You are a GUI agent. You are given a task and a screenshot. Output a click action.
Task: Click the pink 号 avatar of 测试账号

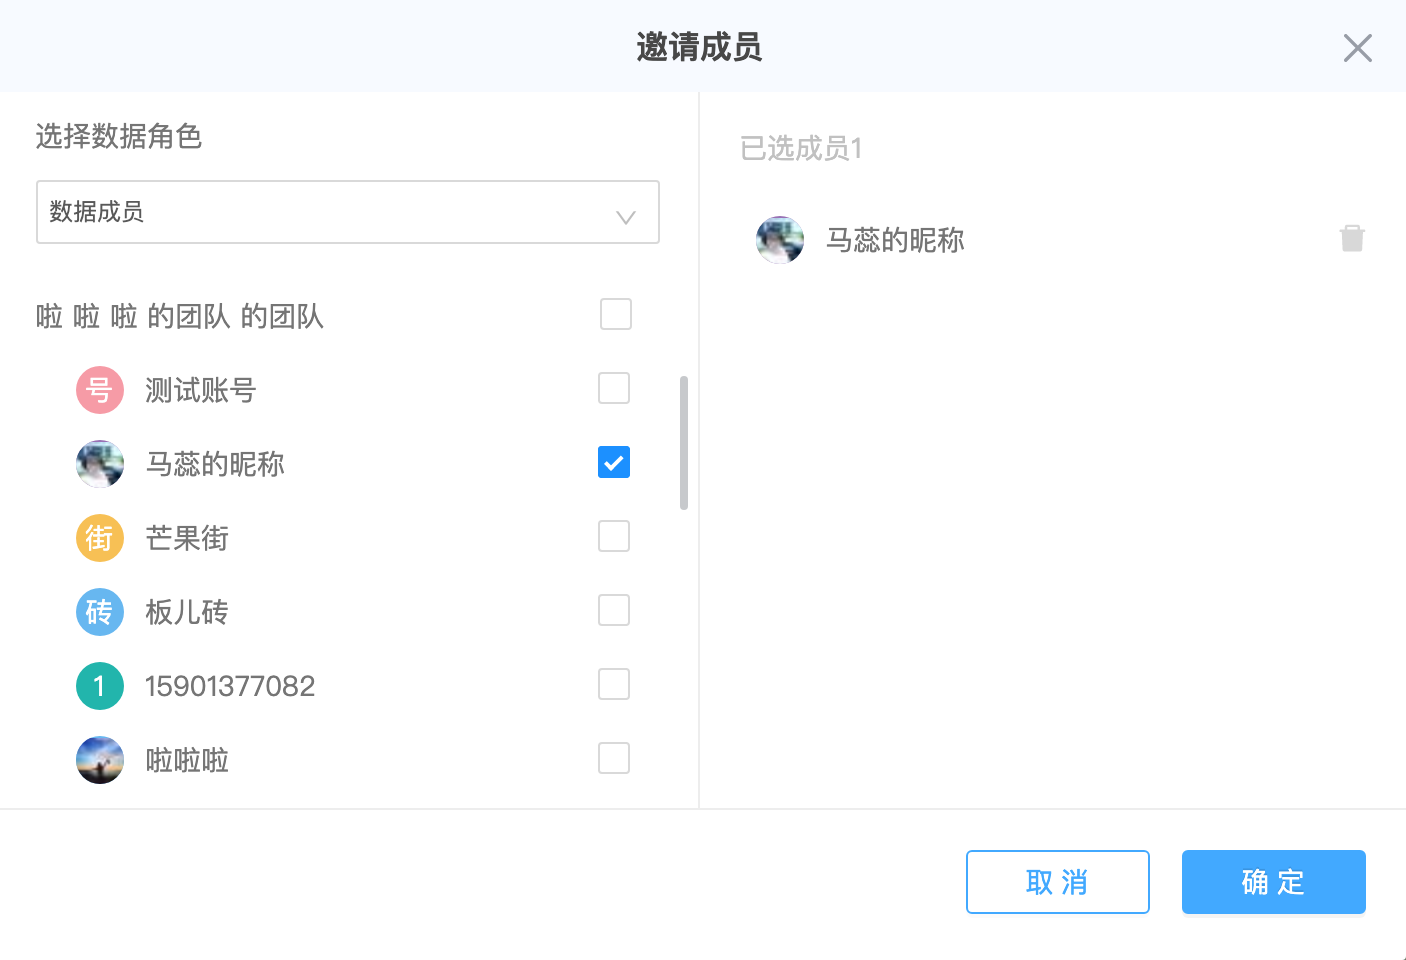(x=100, y=390)
